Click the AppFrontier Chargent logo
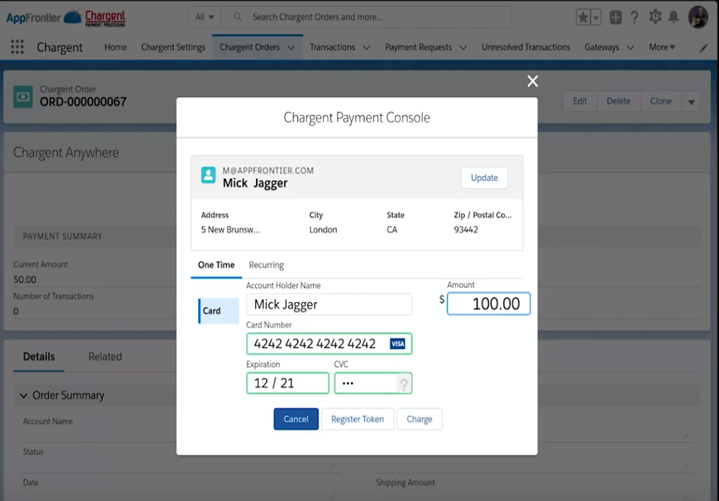Image resolution: width=719 pixels, height=501 pixels. (x=66, y=18)
